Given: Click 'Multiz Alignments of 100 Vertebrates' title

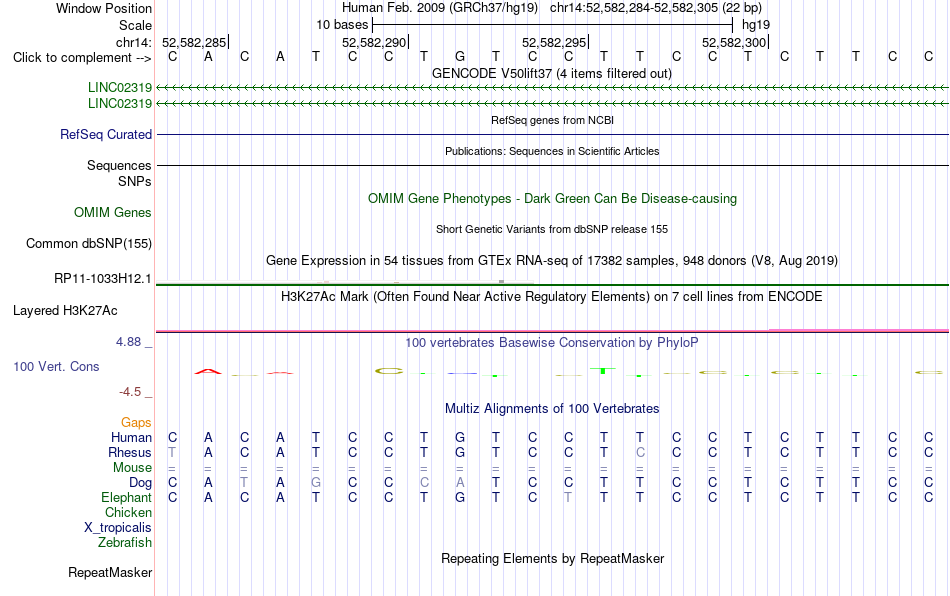Looking at the screenshot, I should [552, 409].
